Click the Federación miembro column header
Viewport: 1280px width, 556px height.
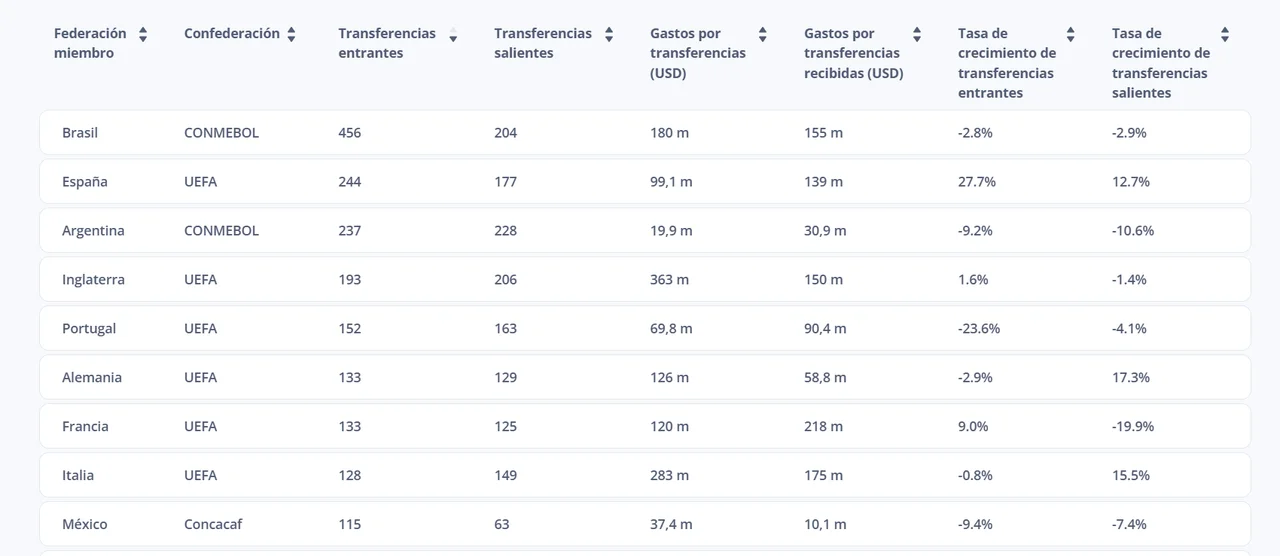90,43
